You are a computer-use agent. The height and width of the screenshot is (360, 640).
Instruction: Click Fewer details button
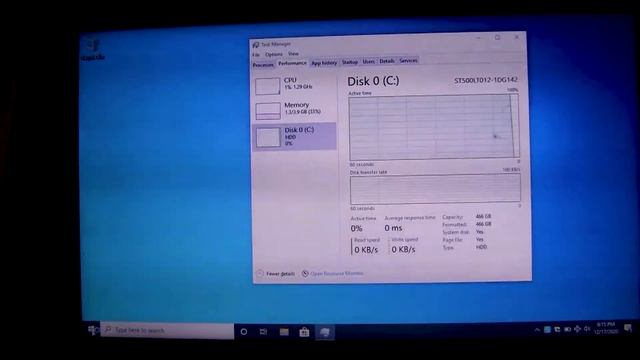pos(276,274)
